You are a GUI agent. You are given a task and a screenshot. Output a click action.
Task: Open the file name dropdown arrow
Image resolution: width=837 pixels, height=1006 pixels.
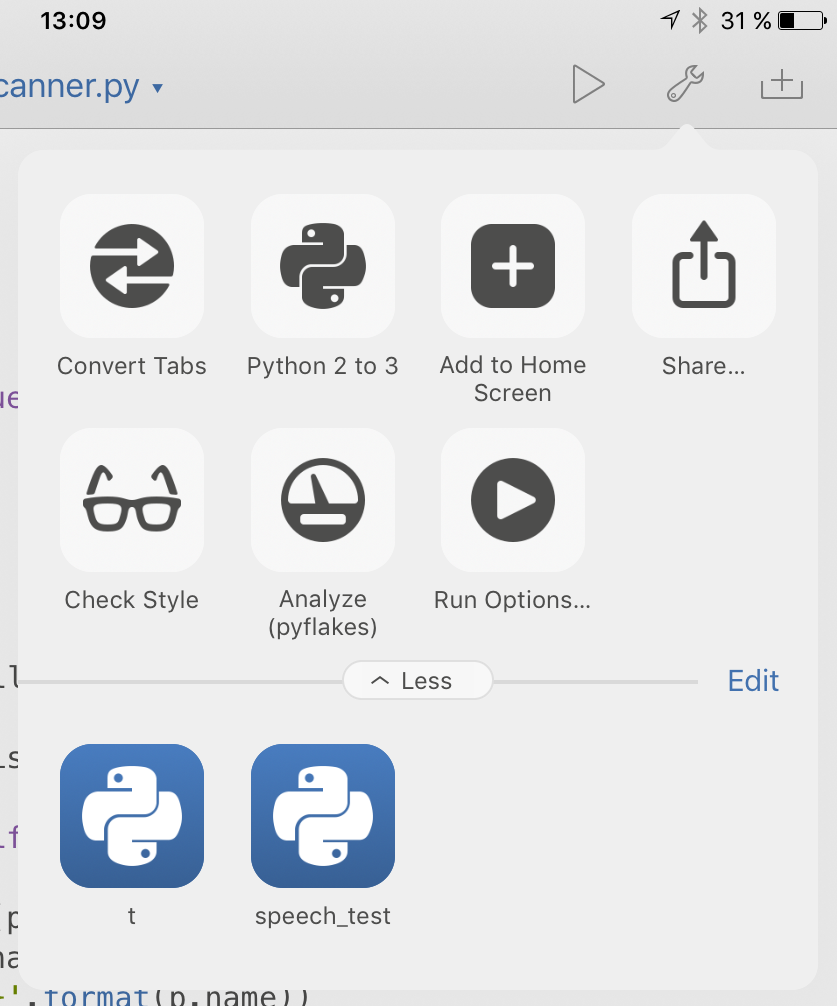click(157, 89)
